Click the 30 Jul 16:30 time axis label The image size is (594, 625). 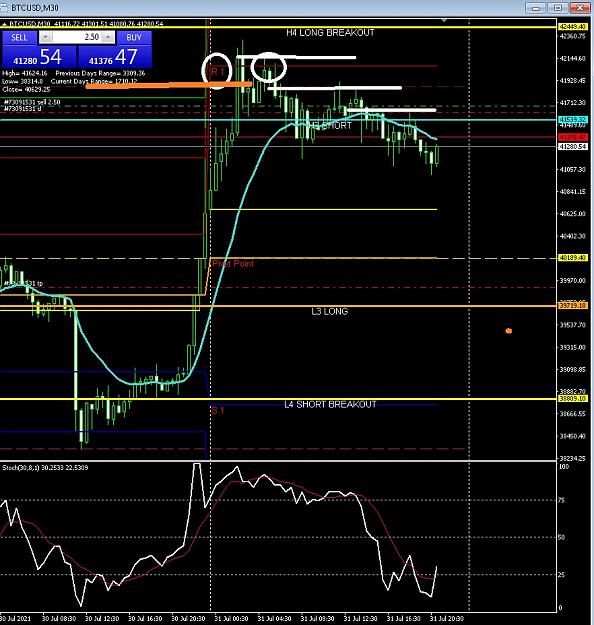tap(145, 619)
